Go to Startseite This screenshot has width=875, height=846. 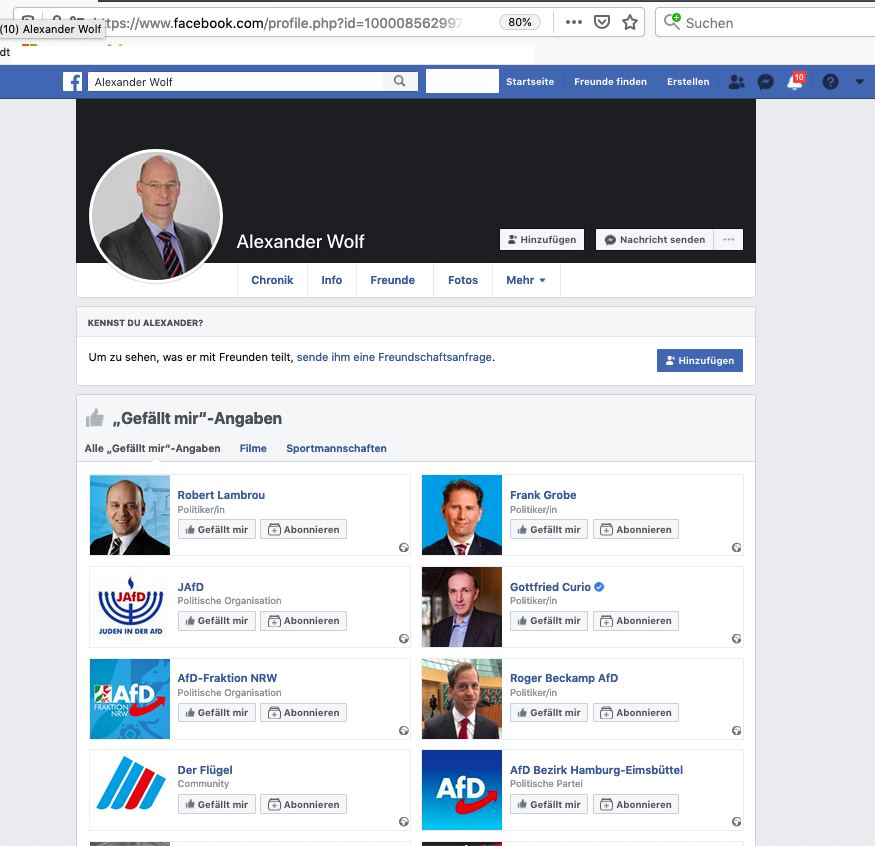(530, 81)
